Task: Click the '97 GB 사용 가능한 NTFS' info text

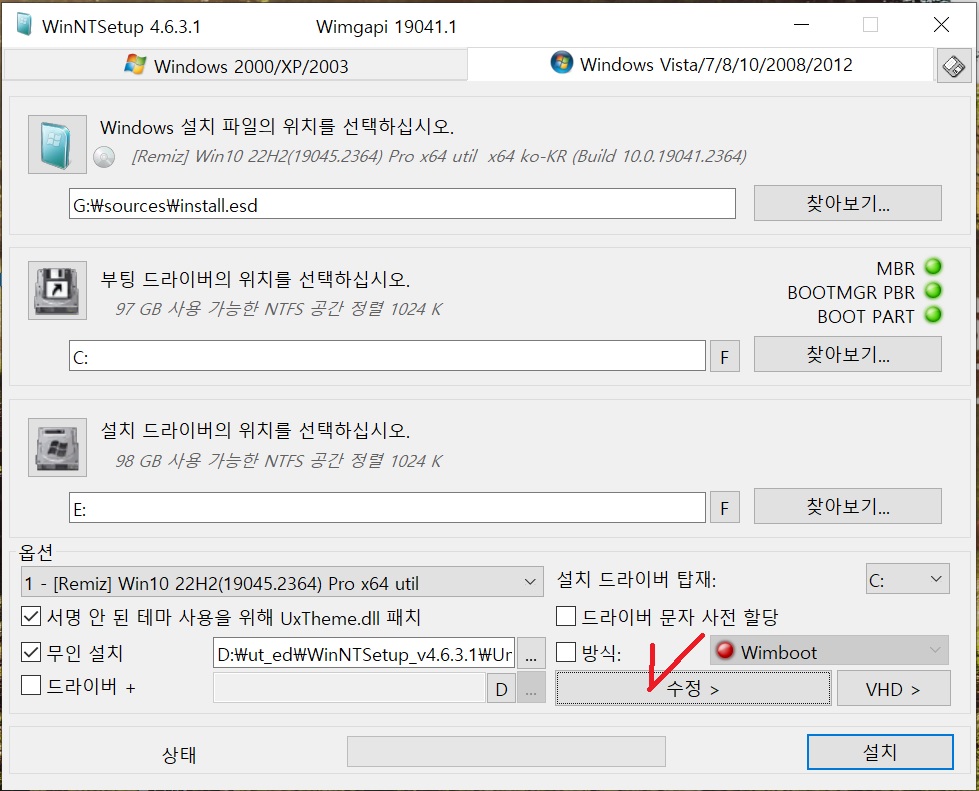Action: [278, 309]
